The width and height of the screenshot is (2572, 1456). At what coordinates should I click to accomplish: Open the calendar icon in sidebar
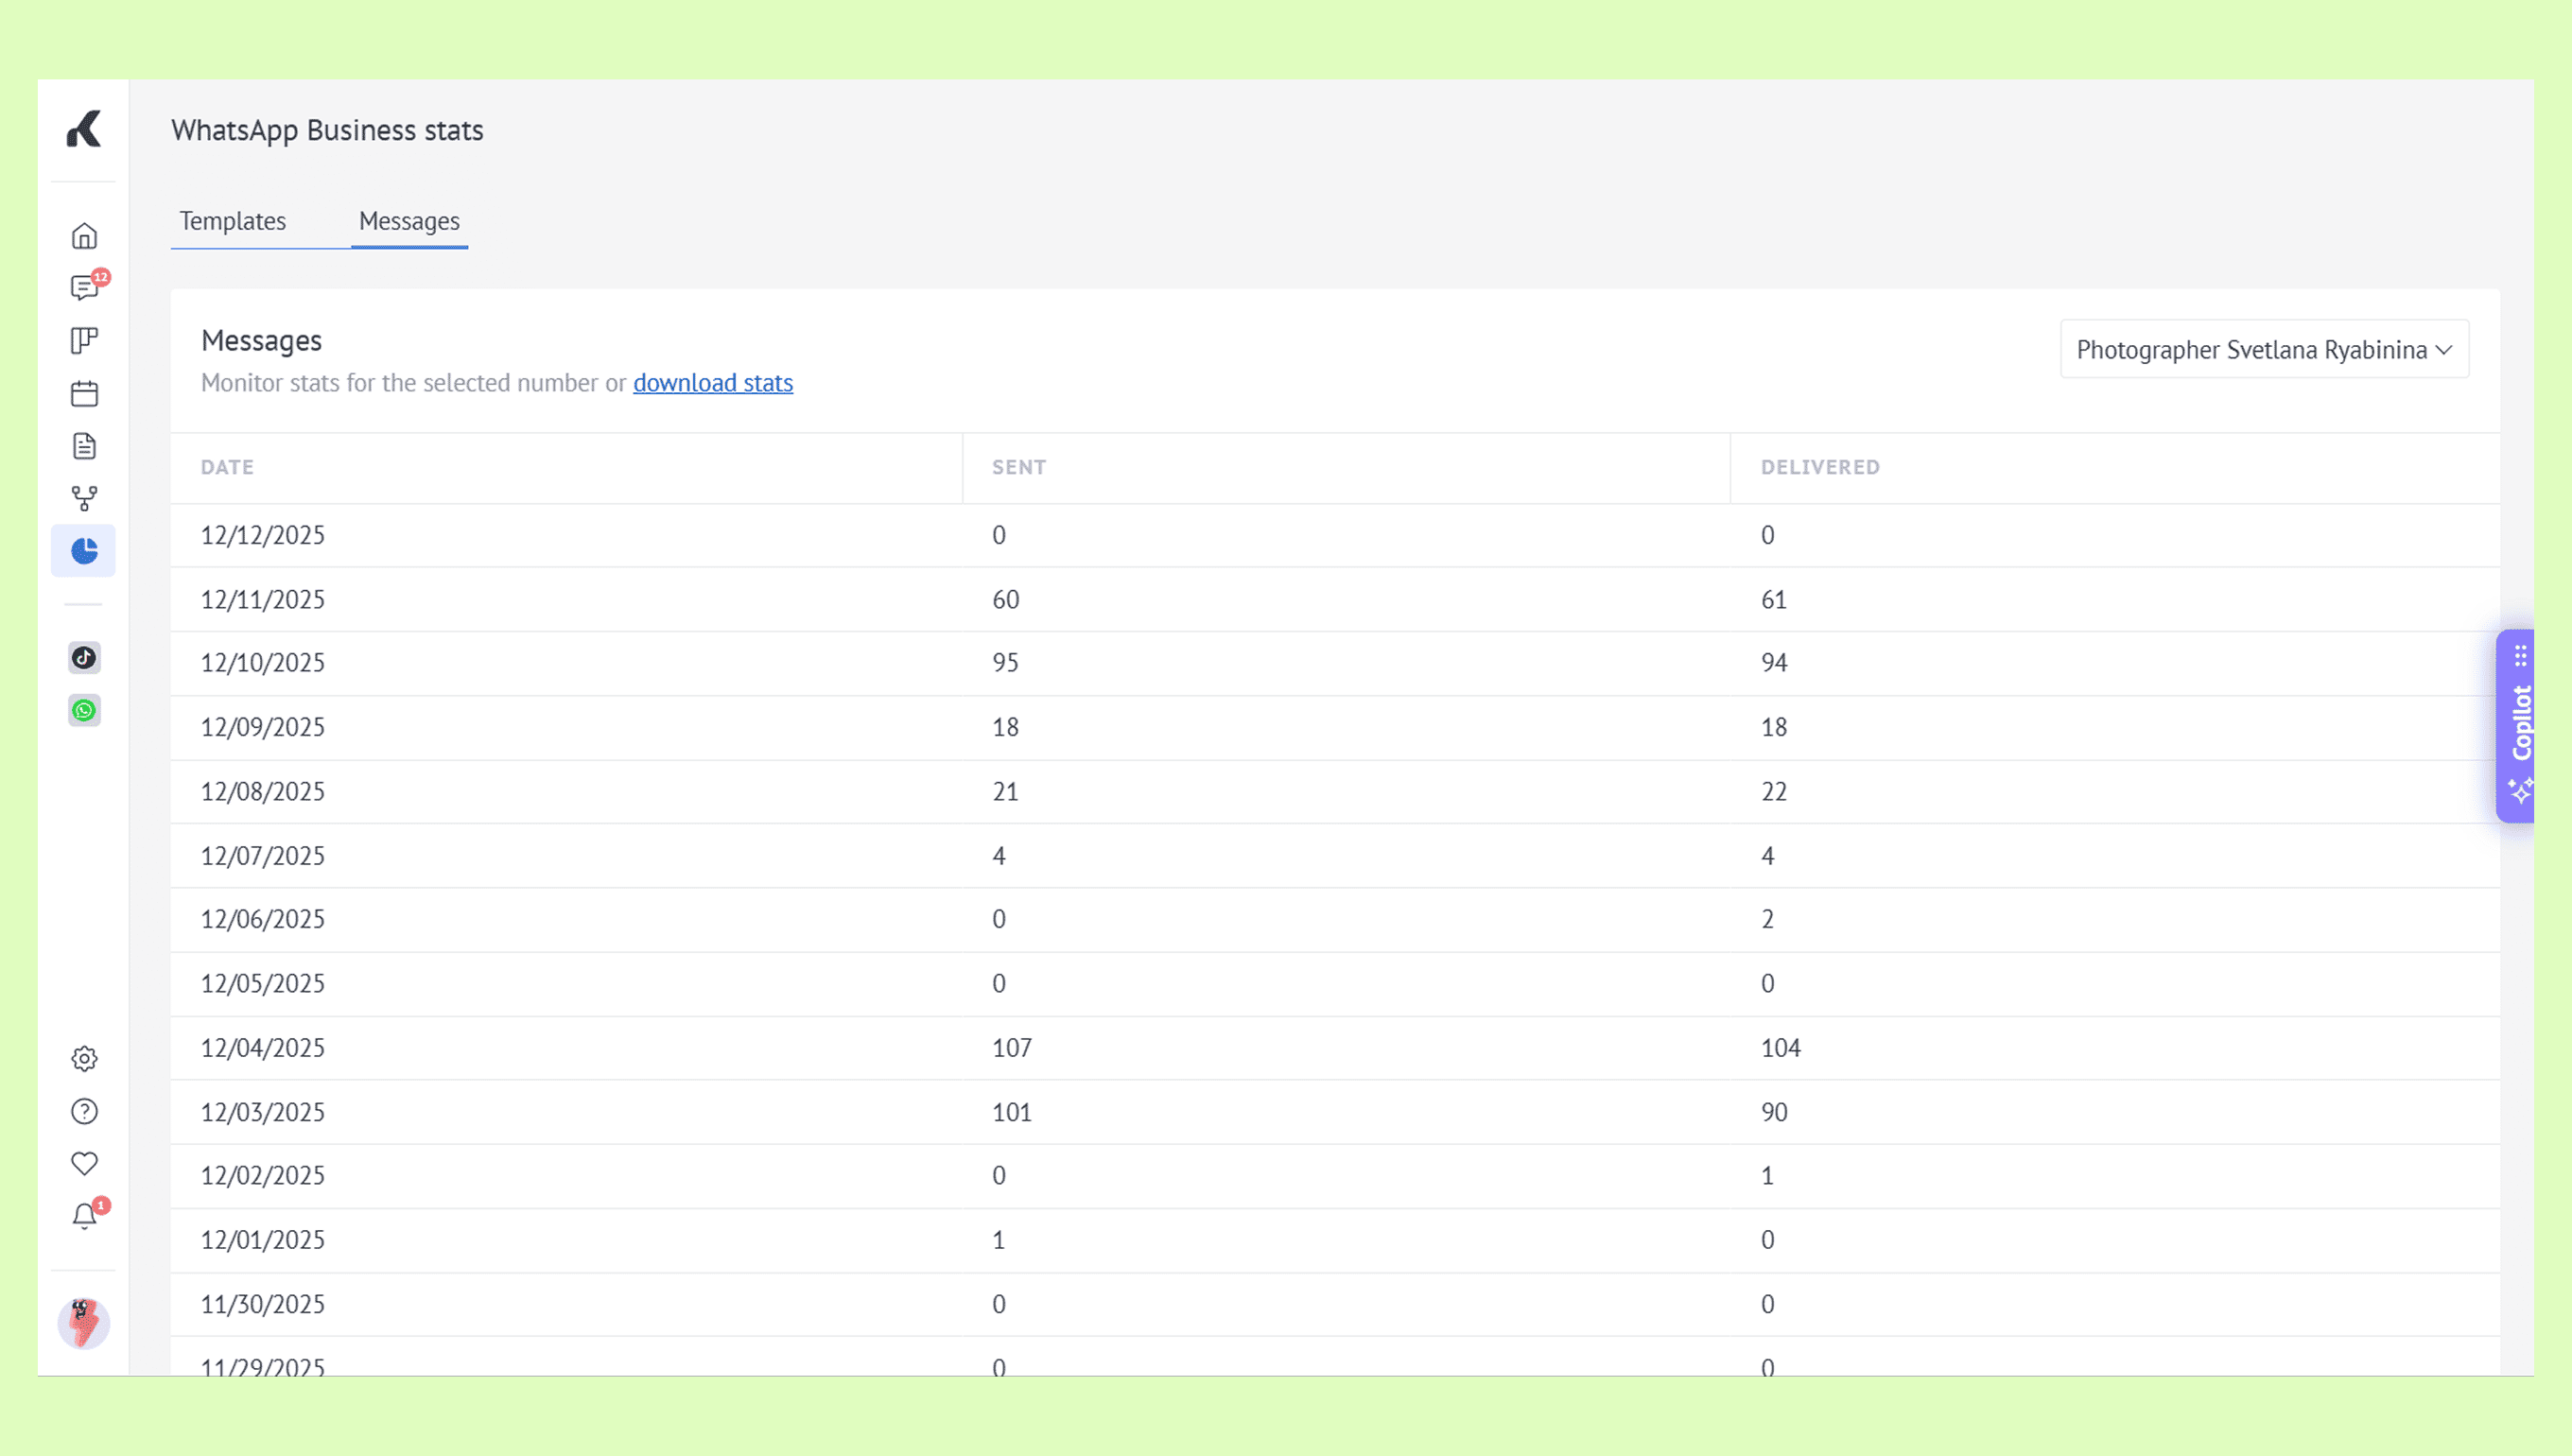[84, 394]
